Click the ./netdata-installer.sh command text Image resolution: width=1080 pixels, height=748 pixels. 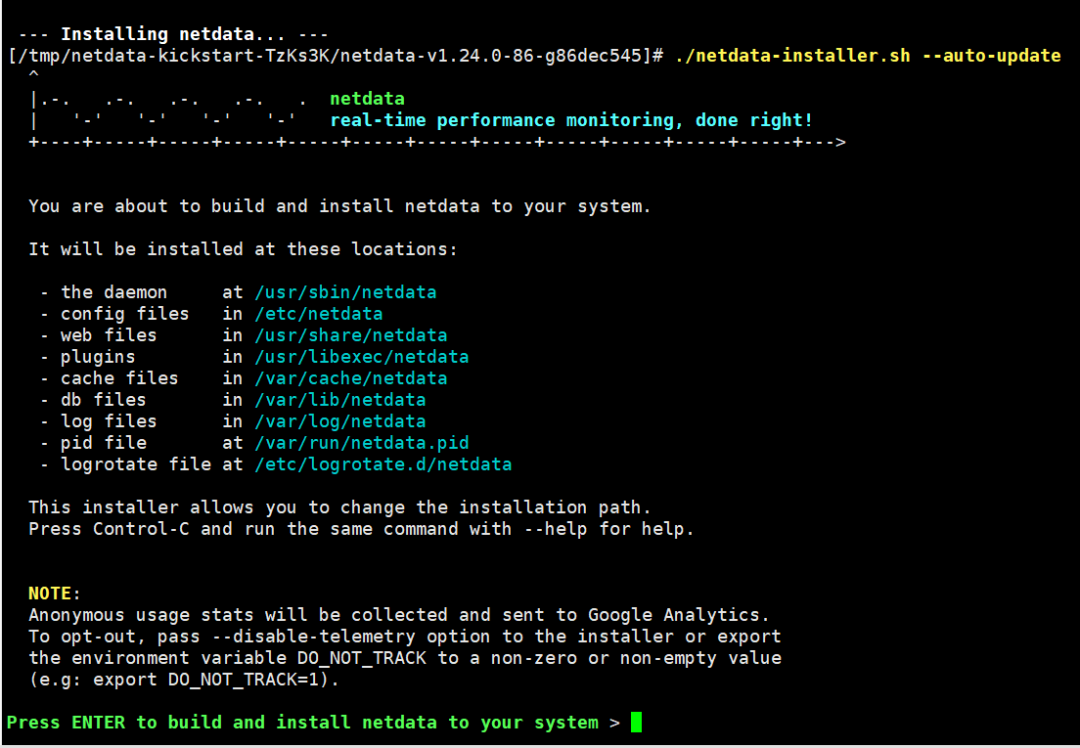[792, 55]
